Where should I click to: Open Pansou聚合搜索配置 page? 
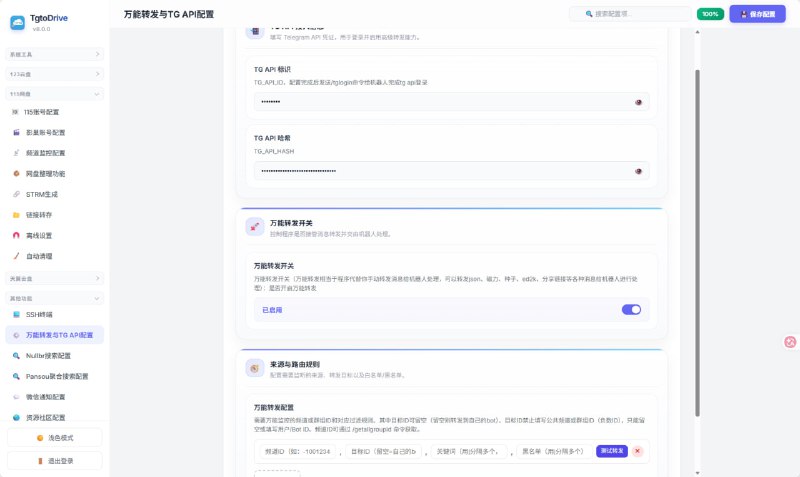point(55,376)
